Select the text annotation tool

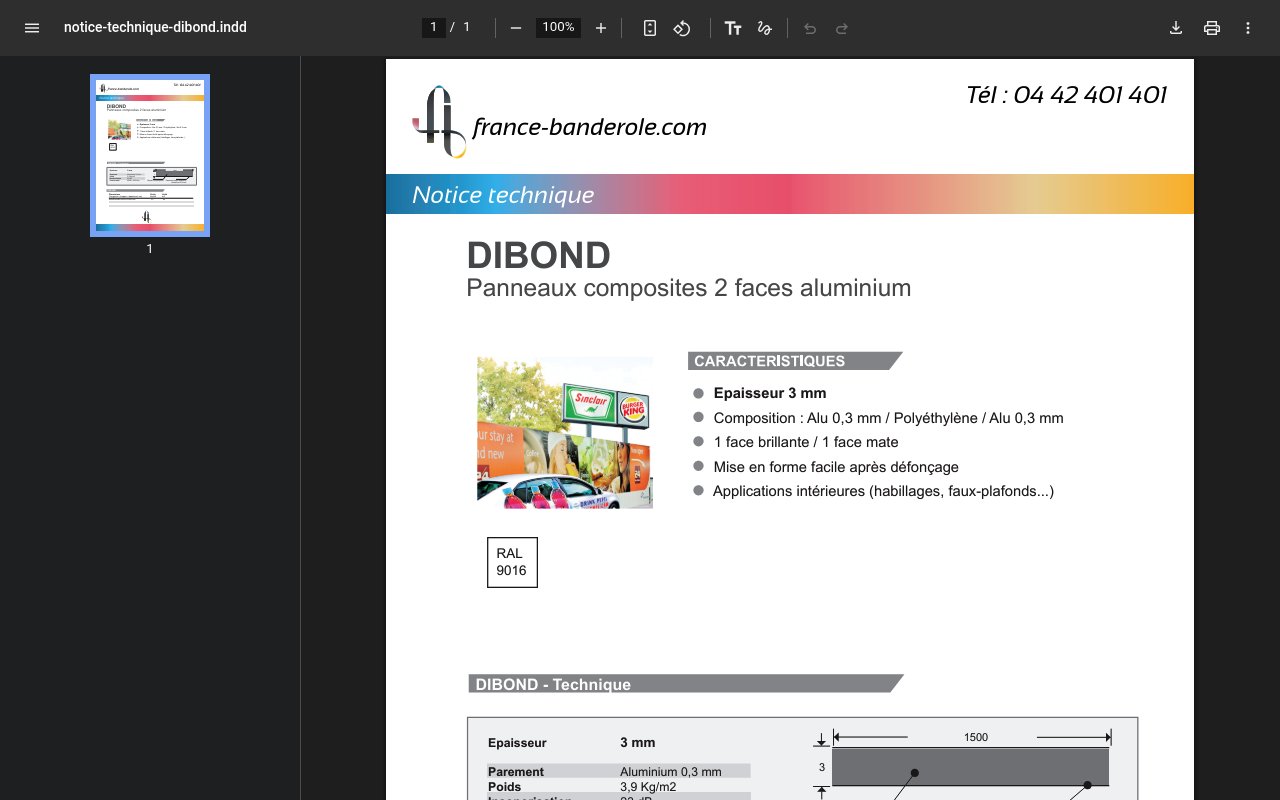coord(733,28)
